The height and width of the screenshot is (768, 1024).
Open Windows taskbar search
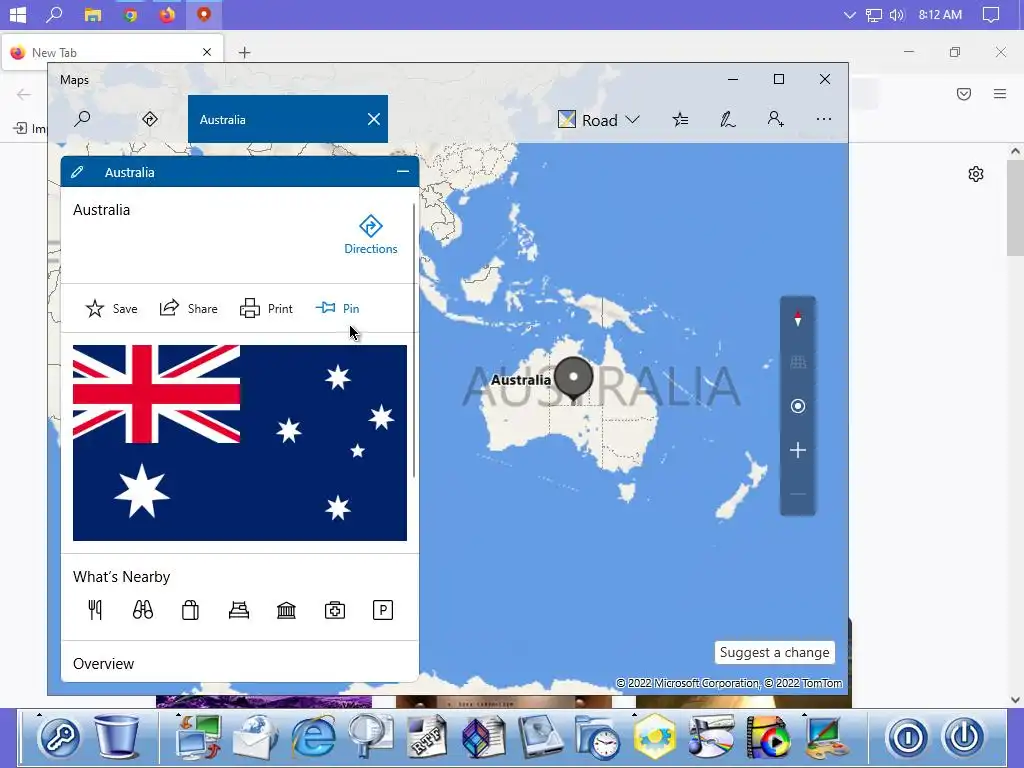tap(54, 14)
